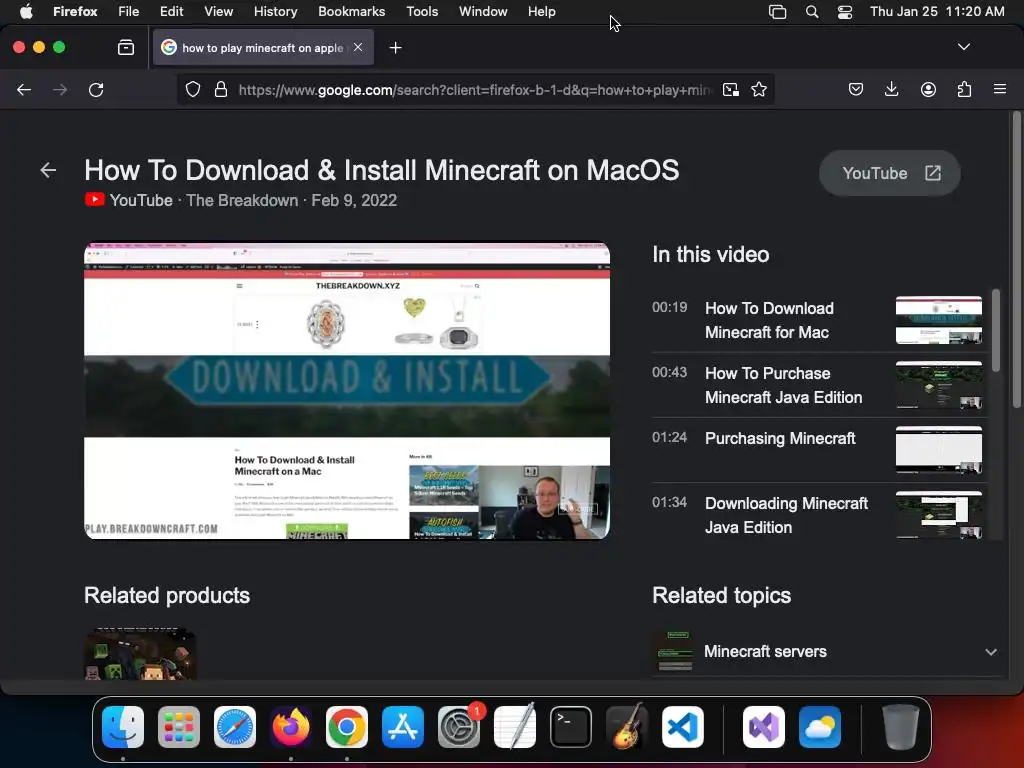Open the Edit menu
The width and height of the screenshot is (1024, 768).
click(x=171, y=11)
